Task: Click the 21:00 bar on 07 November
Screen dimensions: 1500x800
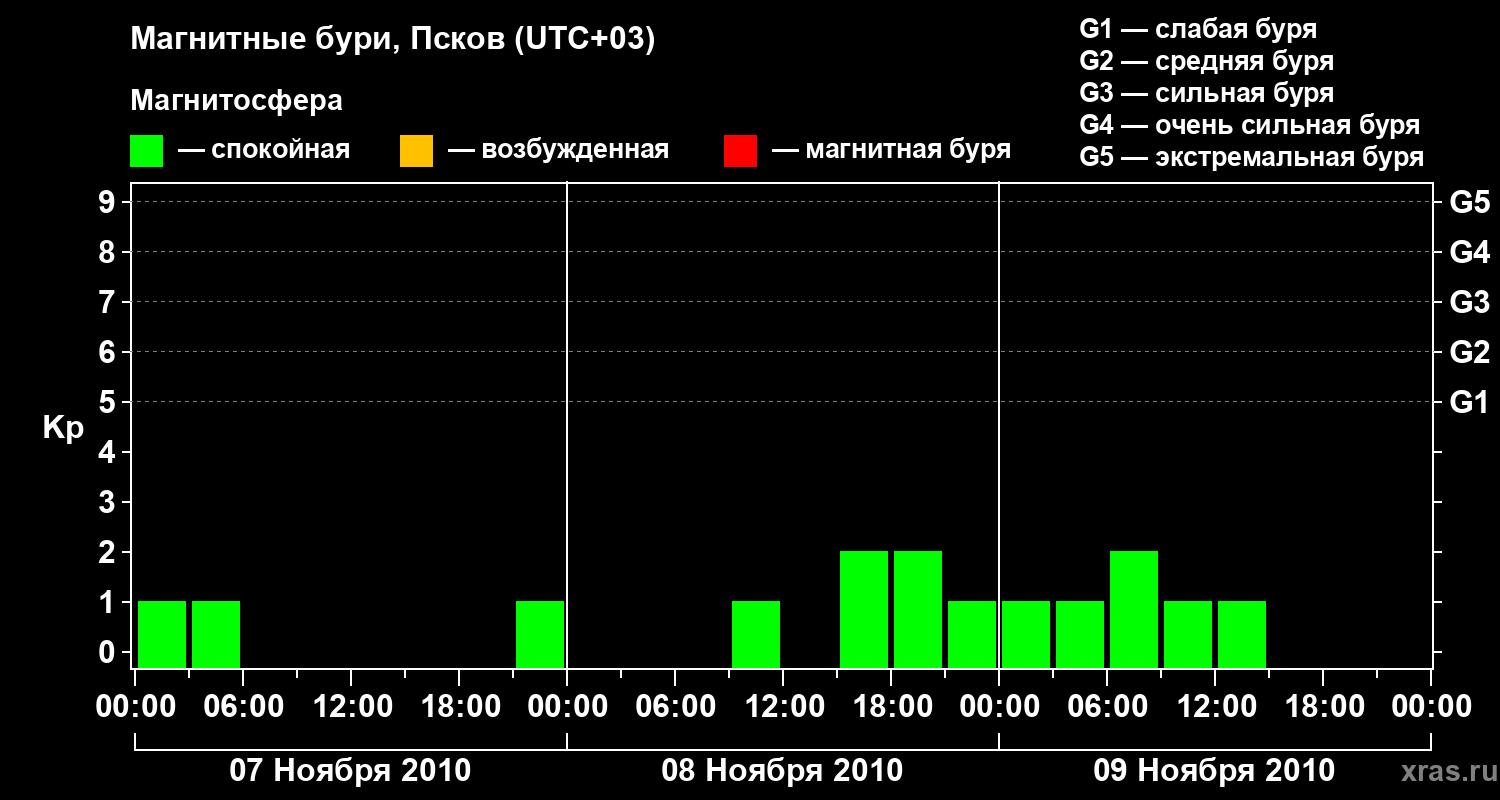Action: [540, 634]
